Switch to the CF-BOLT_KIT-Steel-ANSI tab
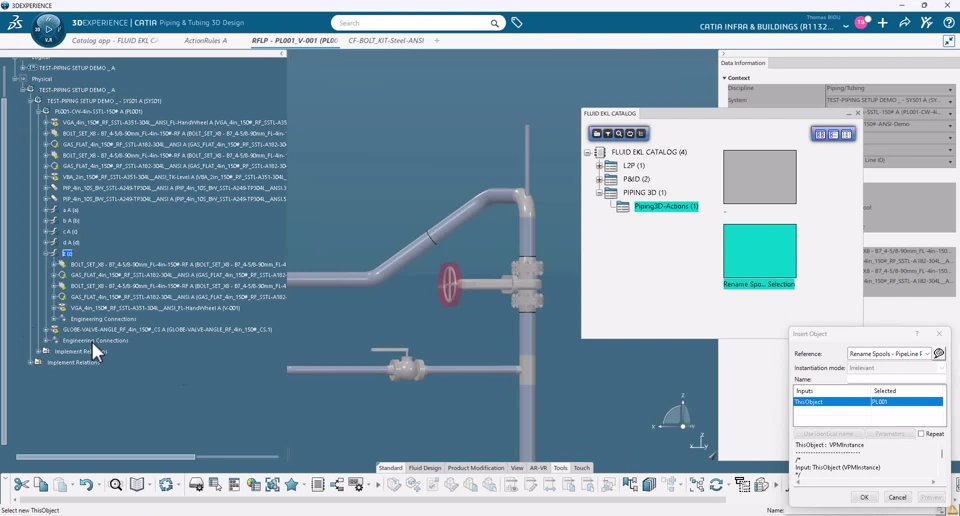This screenshot has height=516, width=960. coord(386,40)
